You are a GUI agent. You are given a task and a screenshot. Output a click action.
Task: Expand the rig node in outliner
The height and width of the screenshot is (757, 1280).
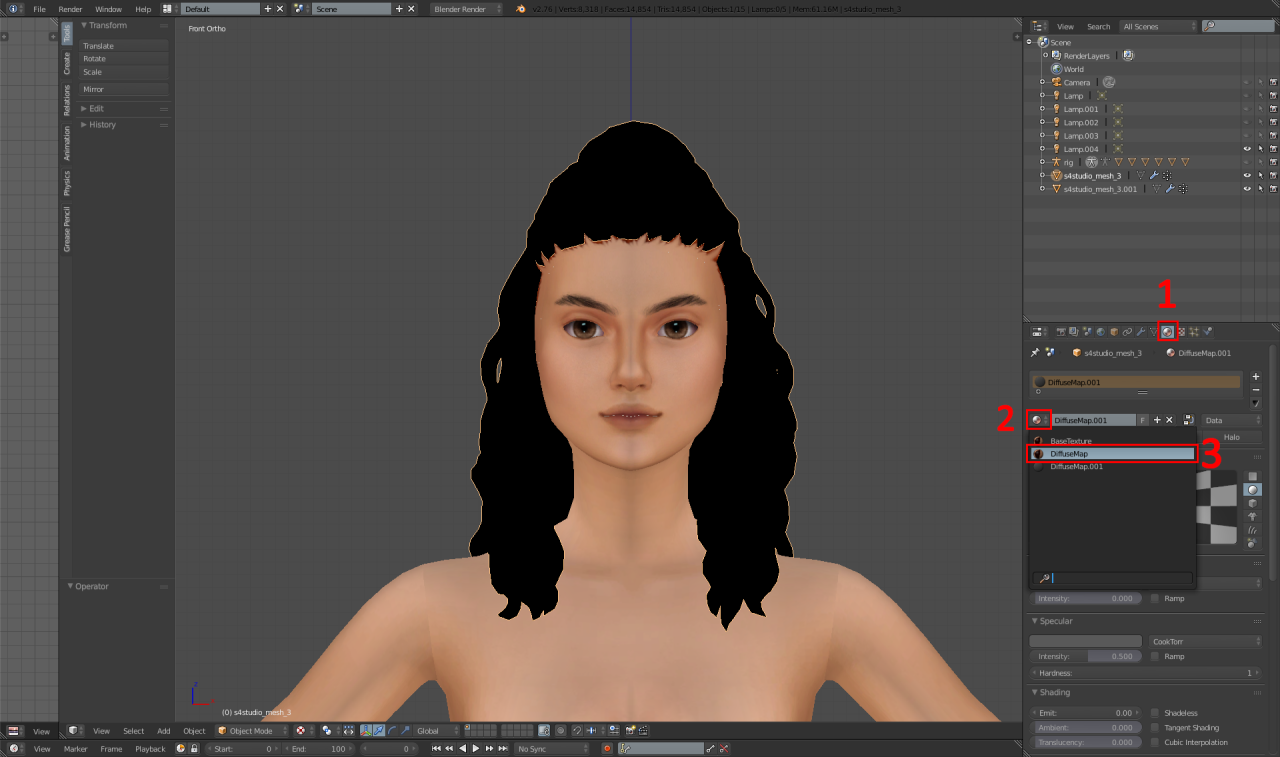pyautogui.click(x=1042, y=162)
